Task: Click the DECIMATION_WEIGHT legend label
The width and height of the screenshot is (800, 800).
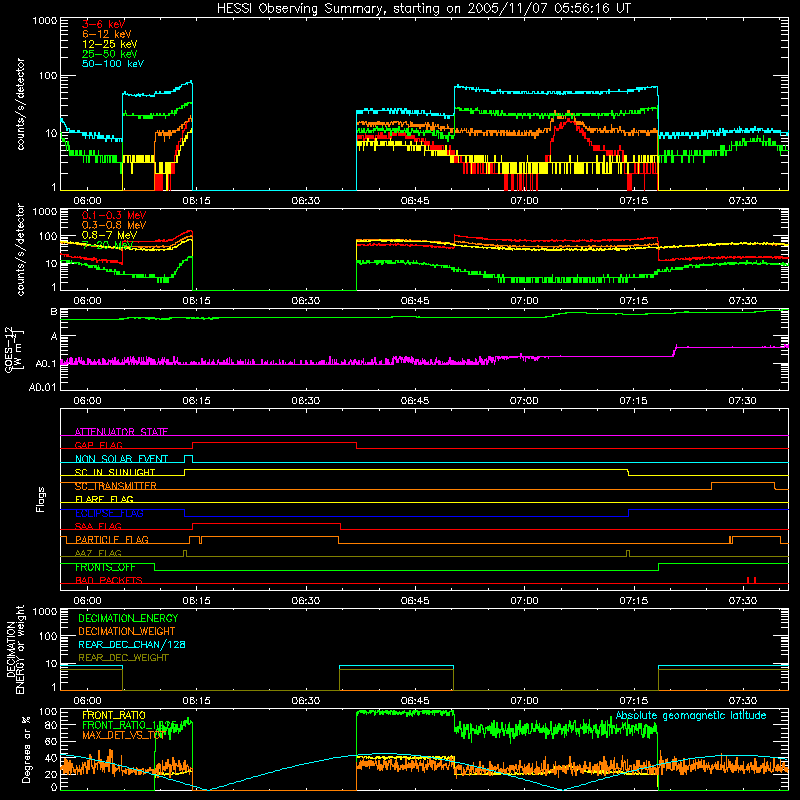Action: tap(127, 631)
